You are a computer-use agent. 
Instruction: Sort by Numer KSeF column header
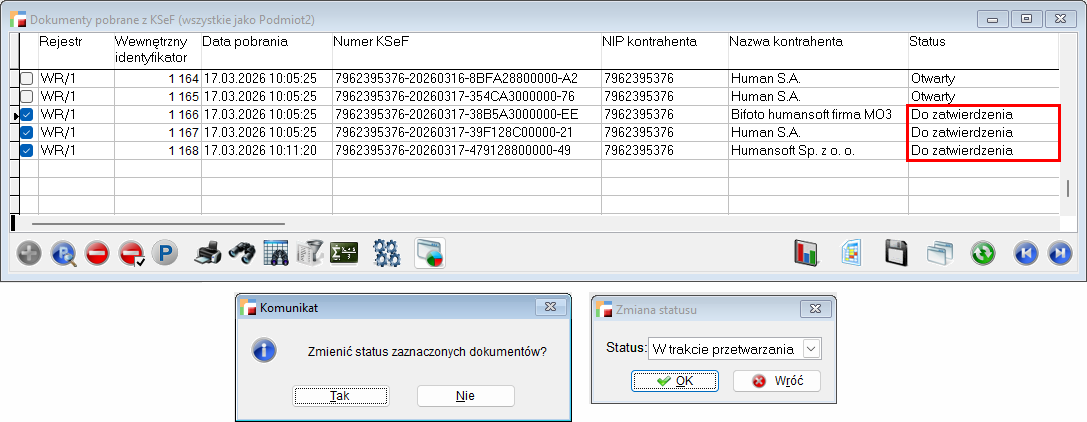tap(465, 42)
